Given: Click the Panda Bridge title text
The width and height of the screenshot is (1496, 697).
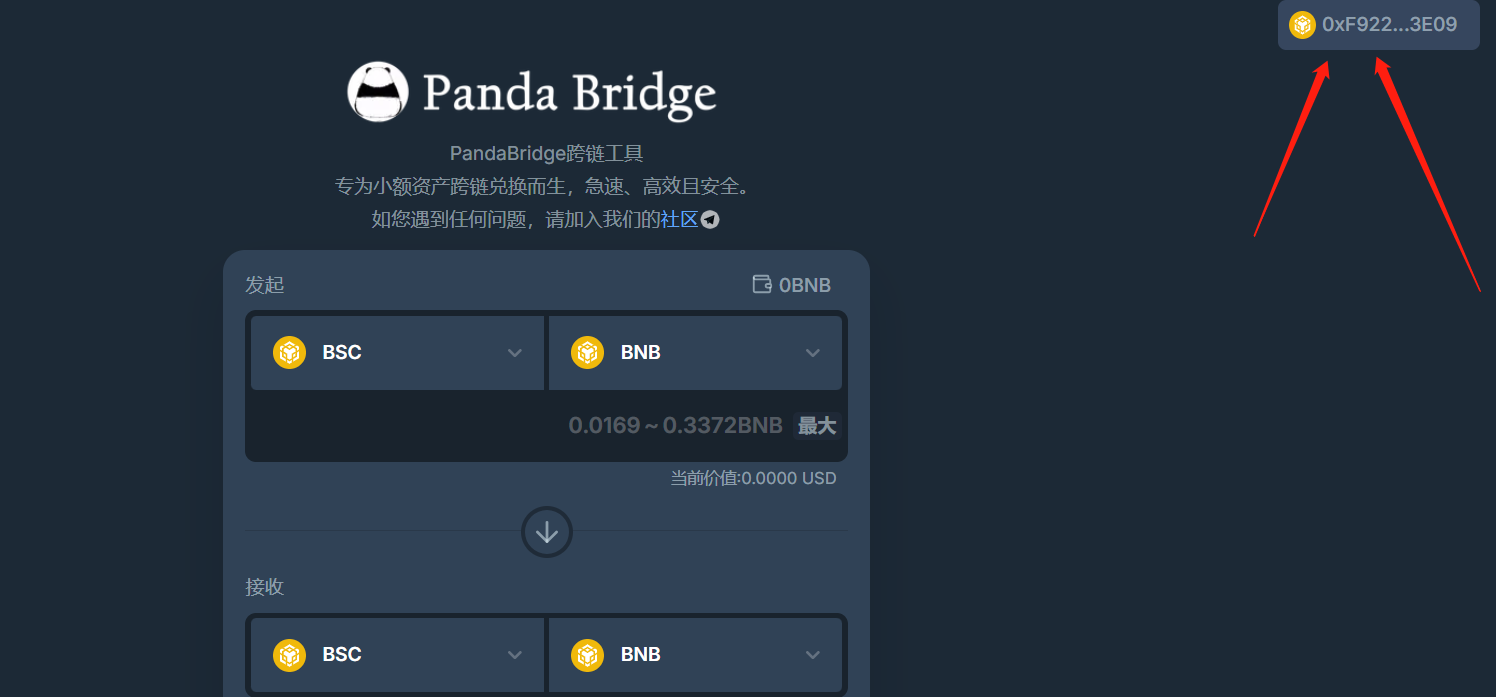Looking at the screenshot, I should [x=569, y=93].
